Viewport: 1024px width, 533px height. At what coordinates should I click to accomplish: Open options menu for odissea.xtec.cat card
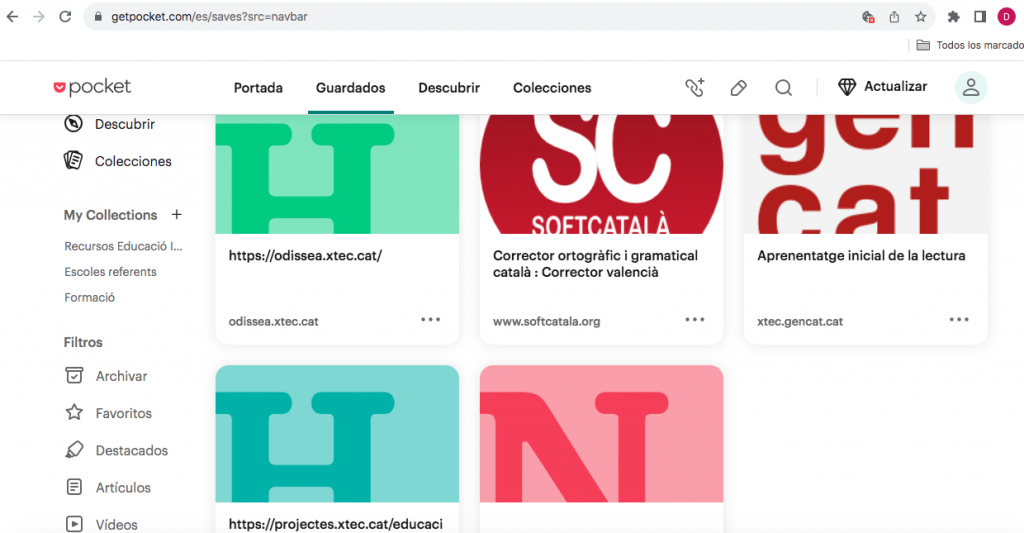coord(431,320)
